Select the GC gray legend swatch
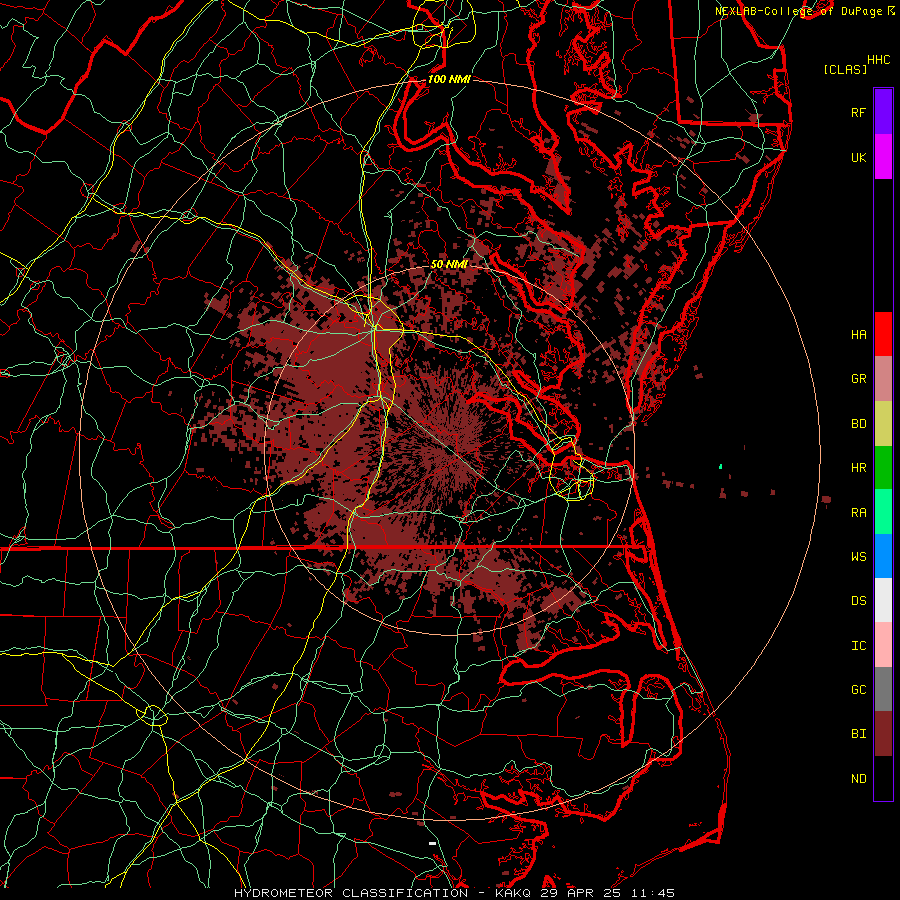The height and width of the screenshot is (900, 900). [x=883, y=689]
